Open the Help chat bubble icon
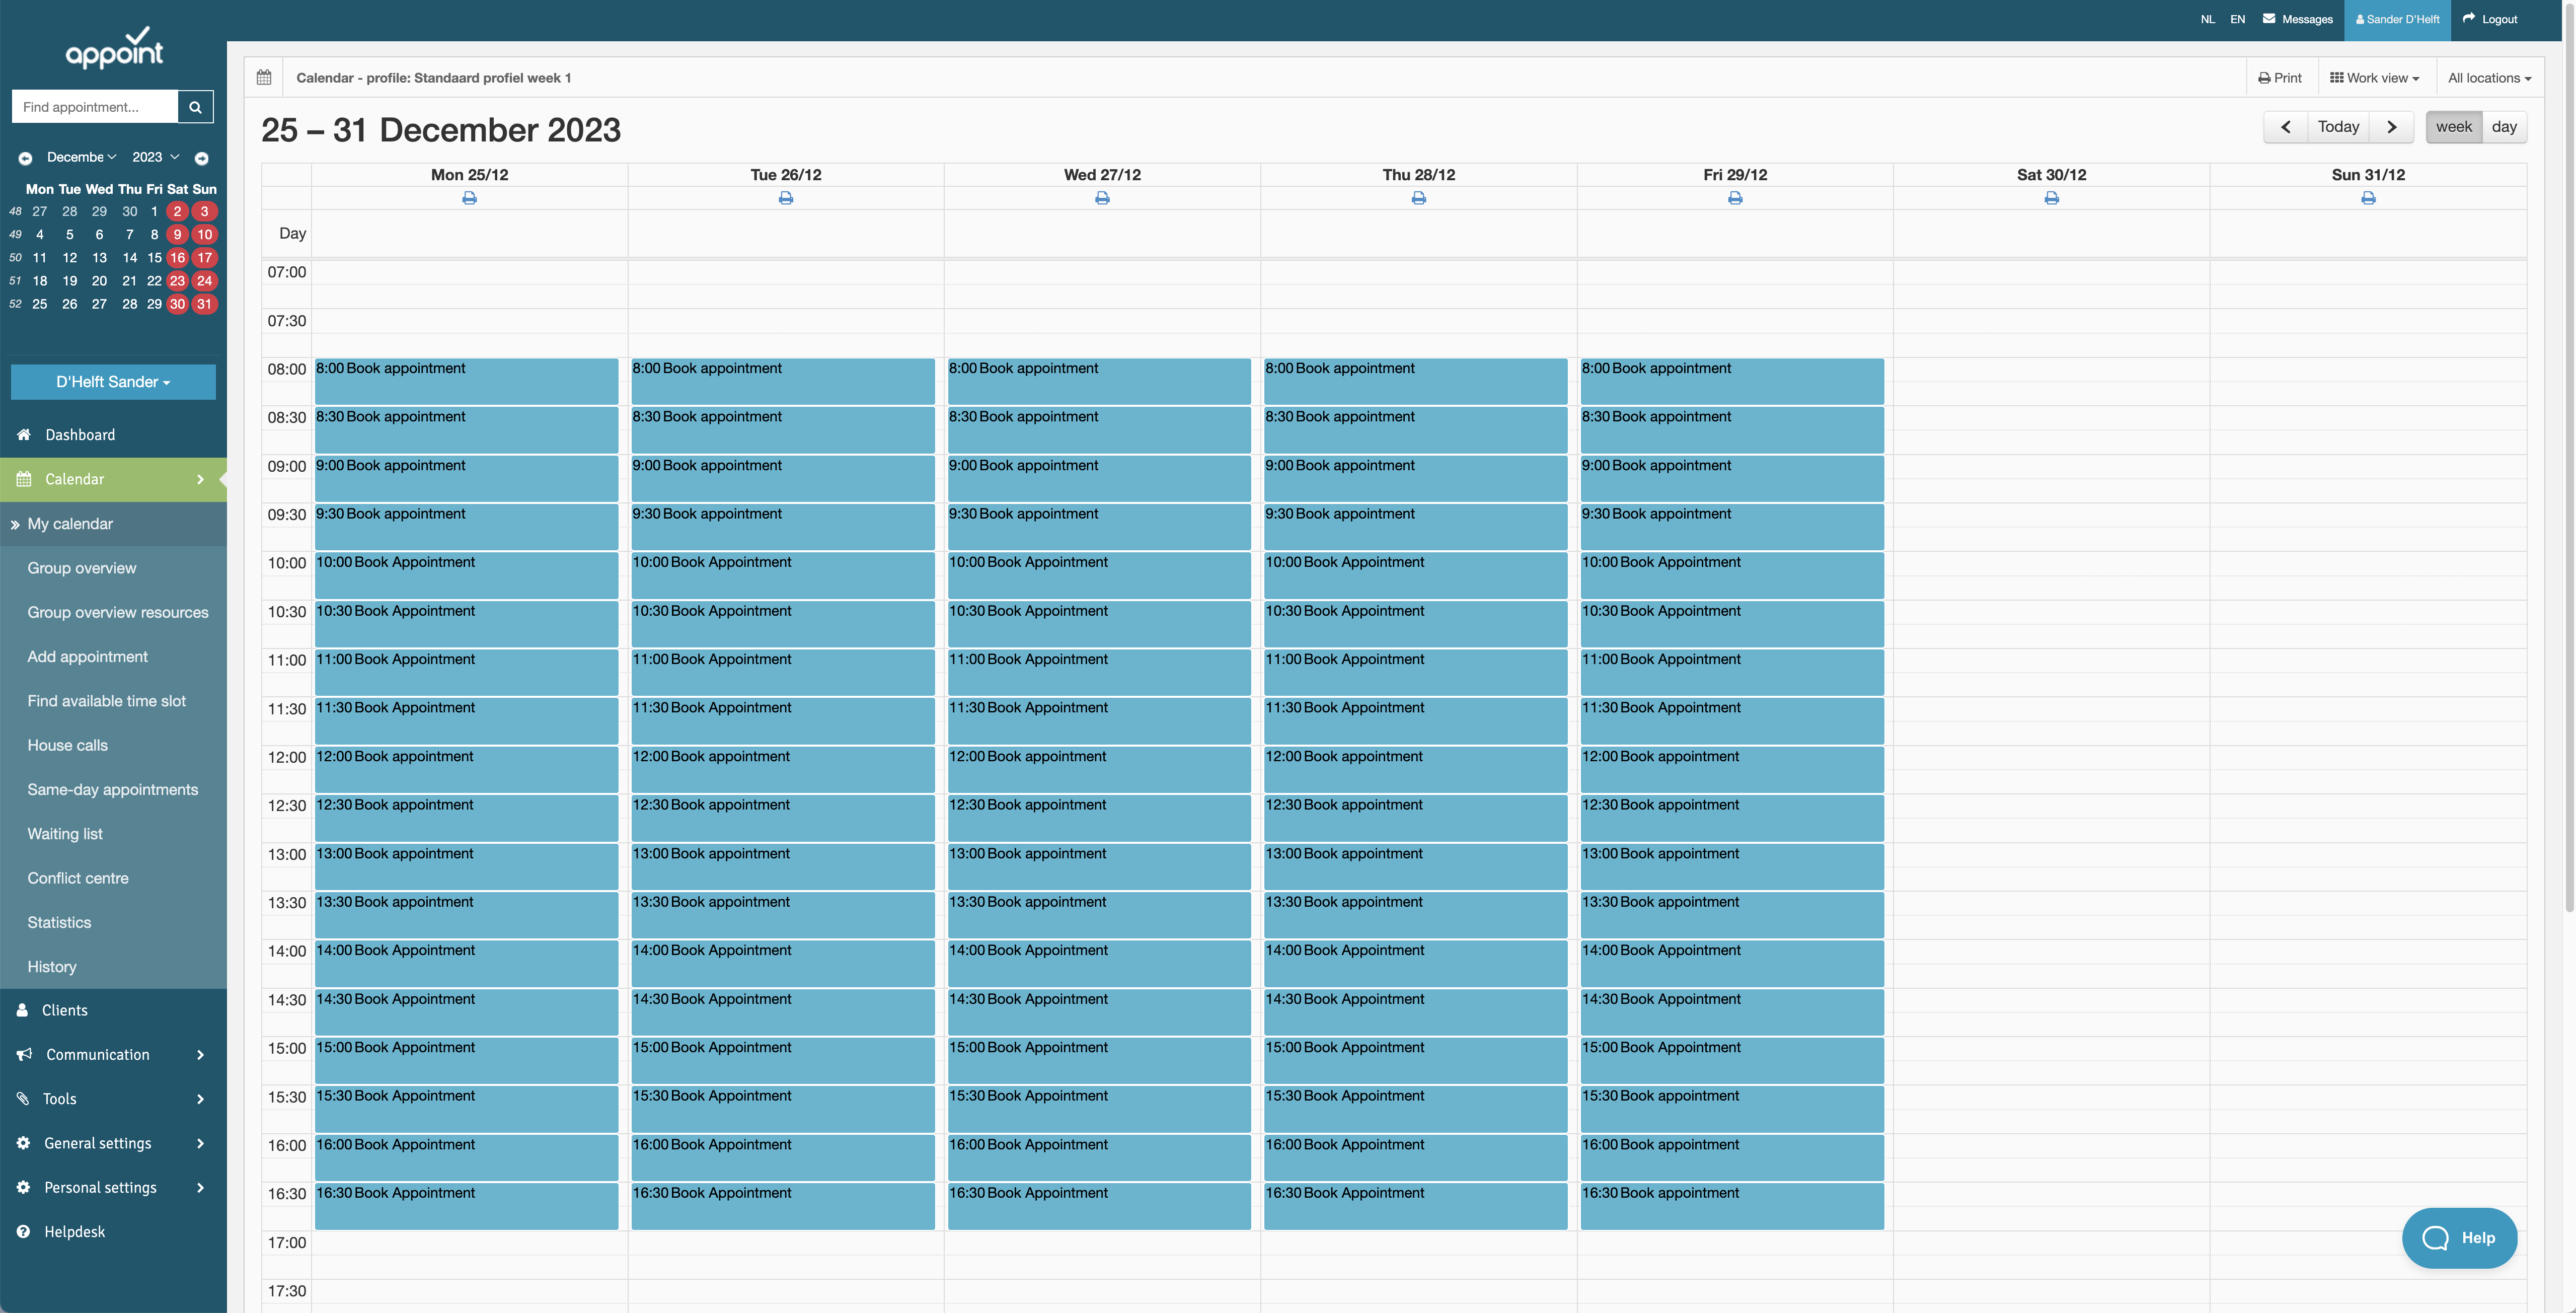This screenshot has height=1313, width=2576. (x=2435, y=1238)
